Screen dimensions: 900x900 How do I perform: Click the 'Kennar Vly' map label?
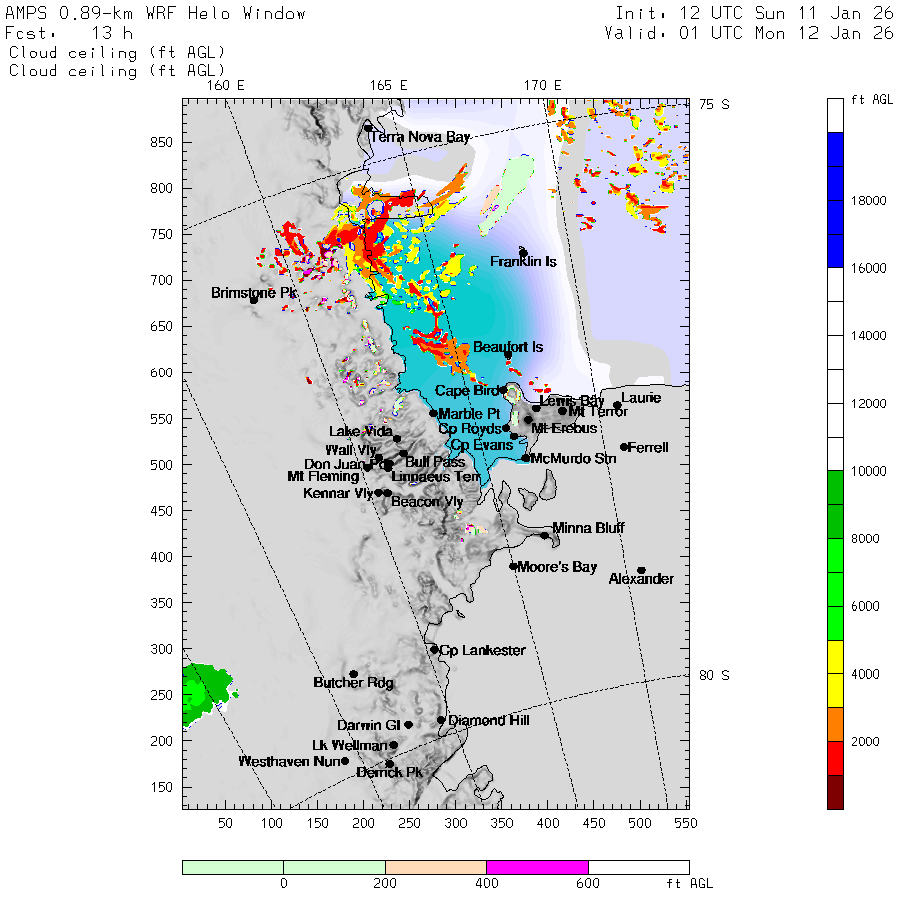coord(339,493)
